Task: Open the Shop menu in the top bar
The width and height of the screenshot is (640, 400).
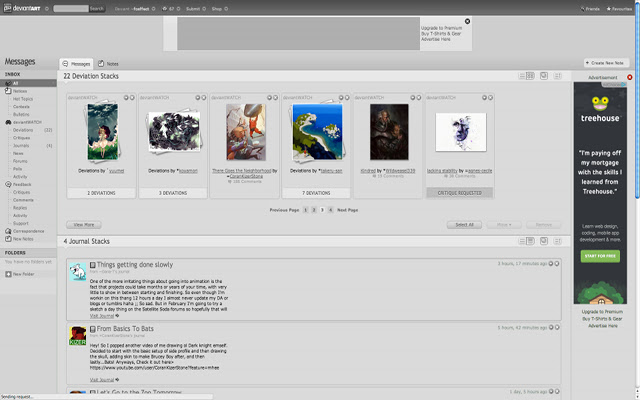Action: point(217,9)
